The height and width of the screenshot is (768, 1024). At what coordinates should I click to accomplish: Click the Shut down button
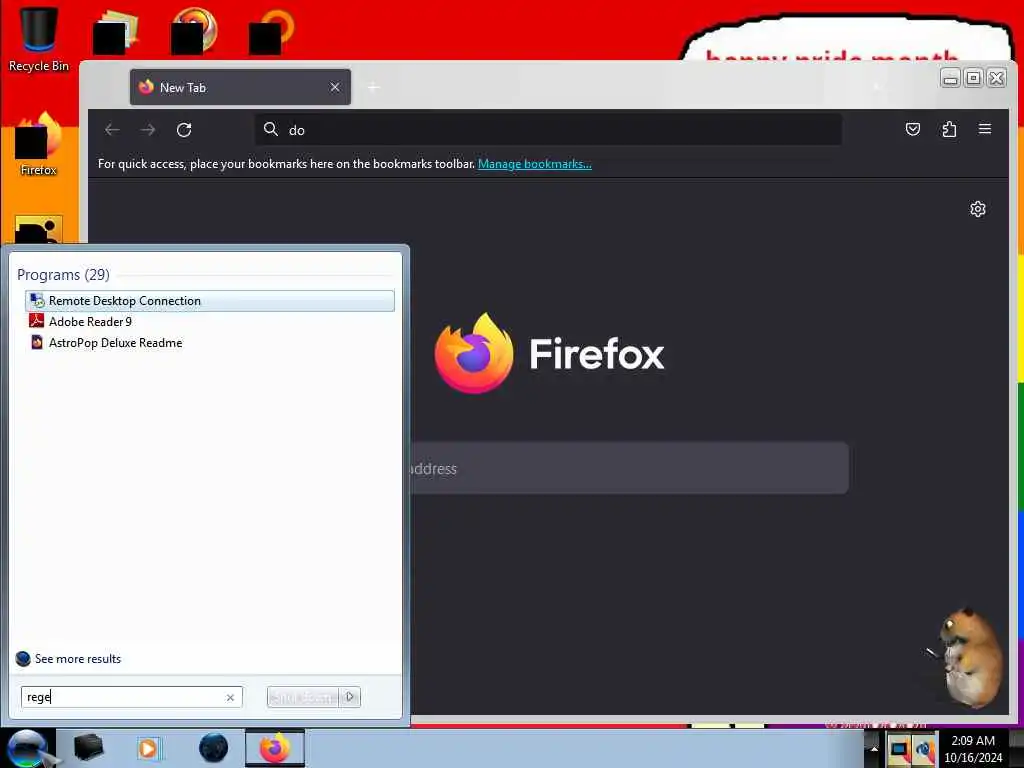[303, 697]
